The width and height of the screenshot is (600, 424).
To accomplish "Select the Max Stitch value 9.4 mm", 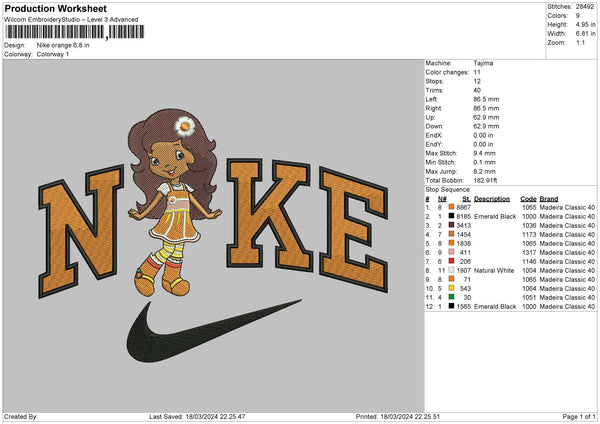I will click(484, 153).
